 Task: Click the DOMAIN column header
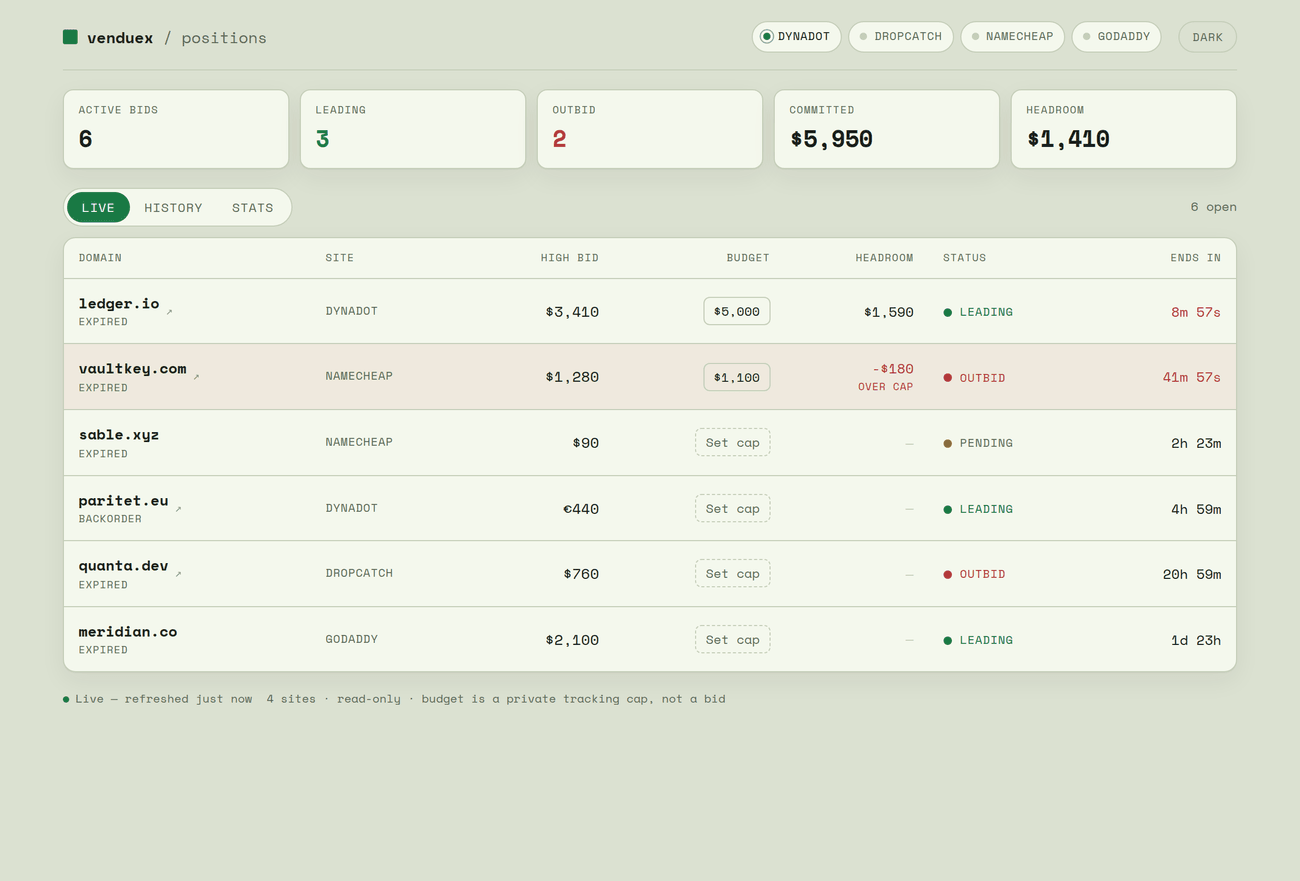click(100, 258)
